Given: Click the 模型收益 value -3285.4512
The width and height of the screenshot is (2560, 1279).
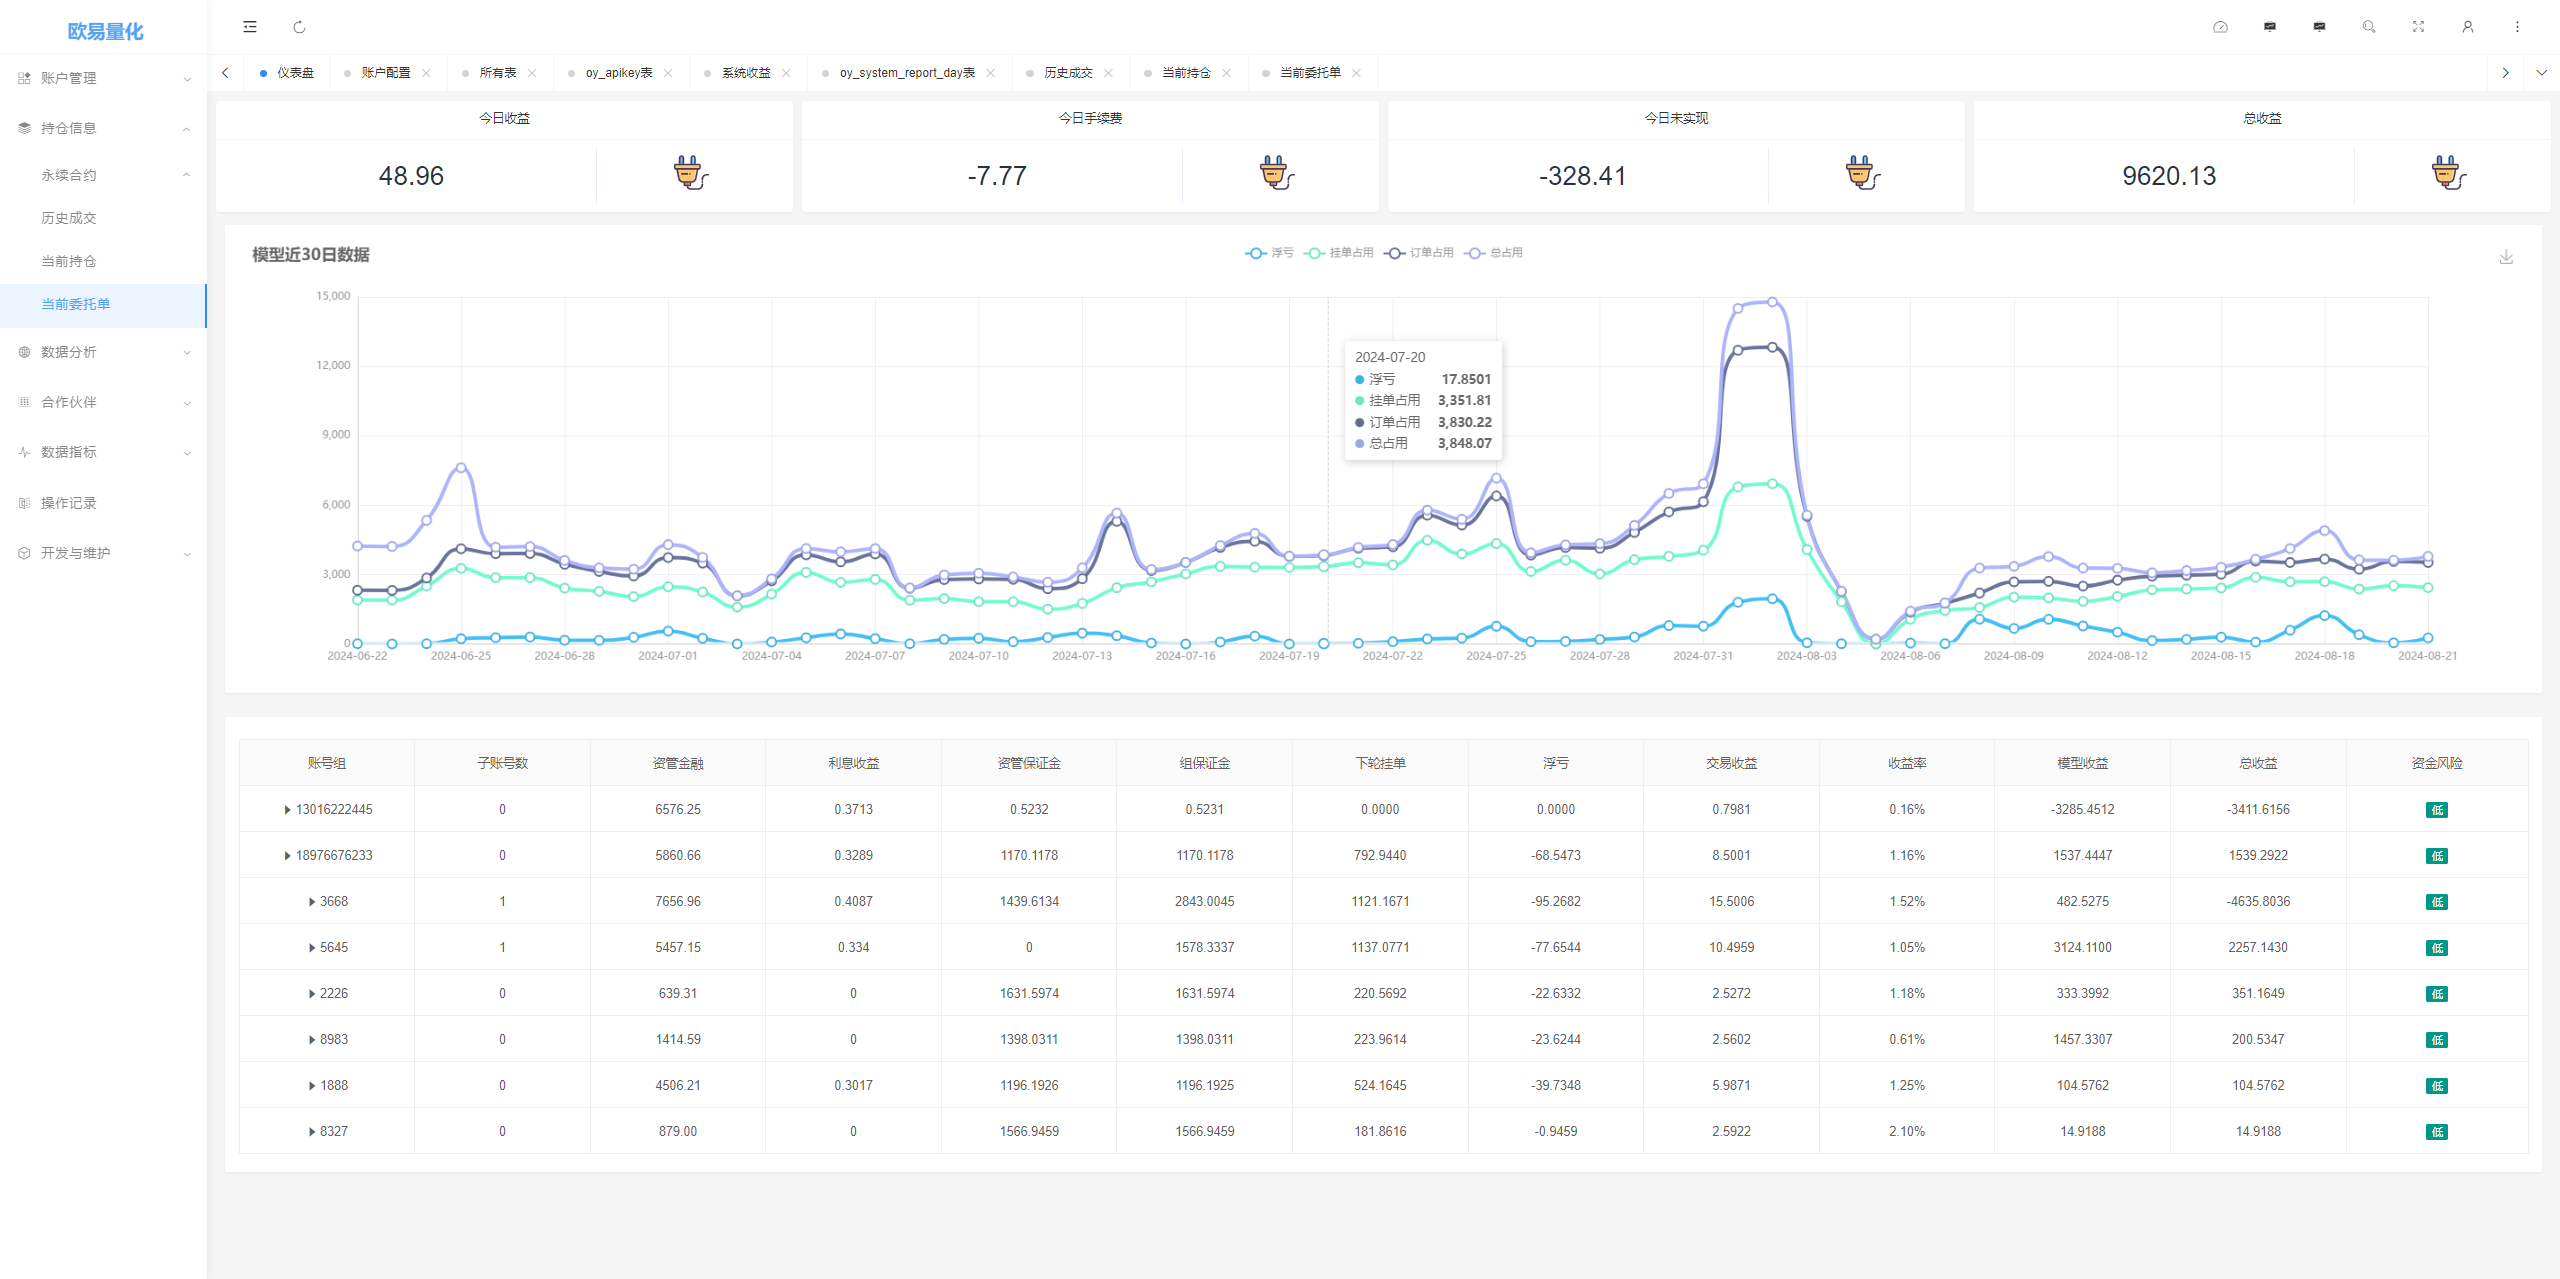Looking at the screenshot, I should tap(2082, 810).
